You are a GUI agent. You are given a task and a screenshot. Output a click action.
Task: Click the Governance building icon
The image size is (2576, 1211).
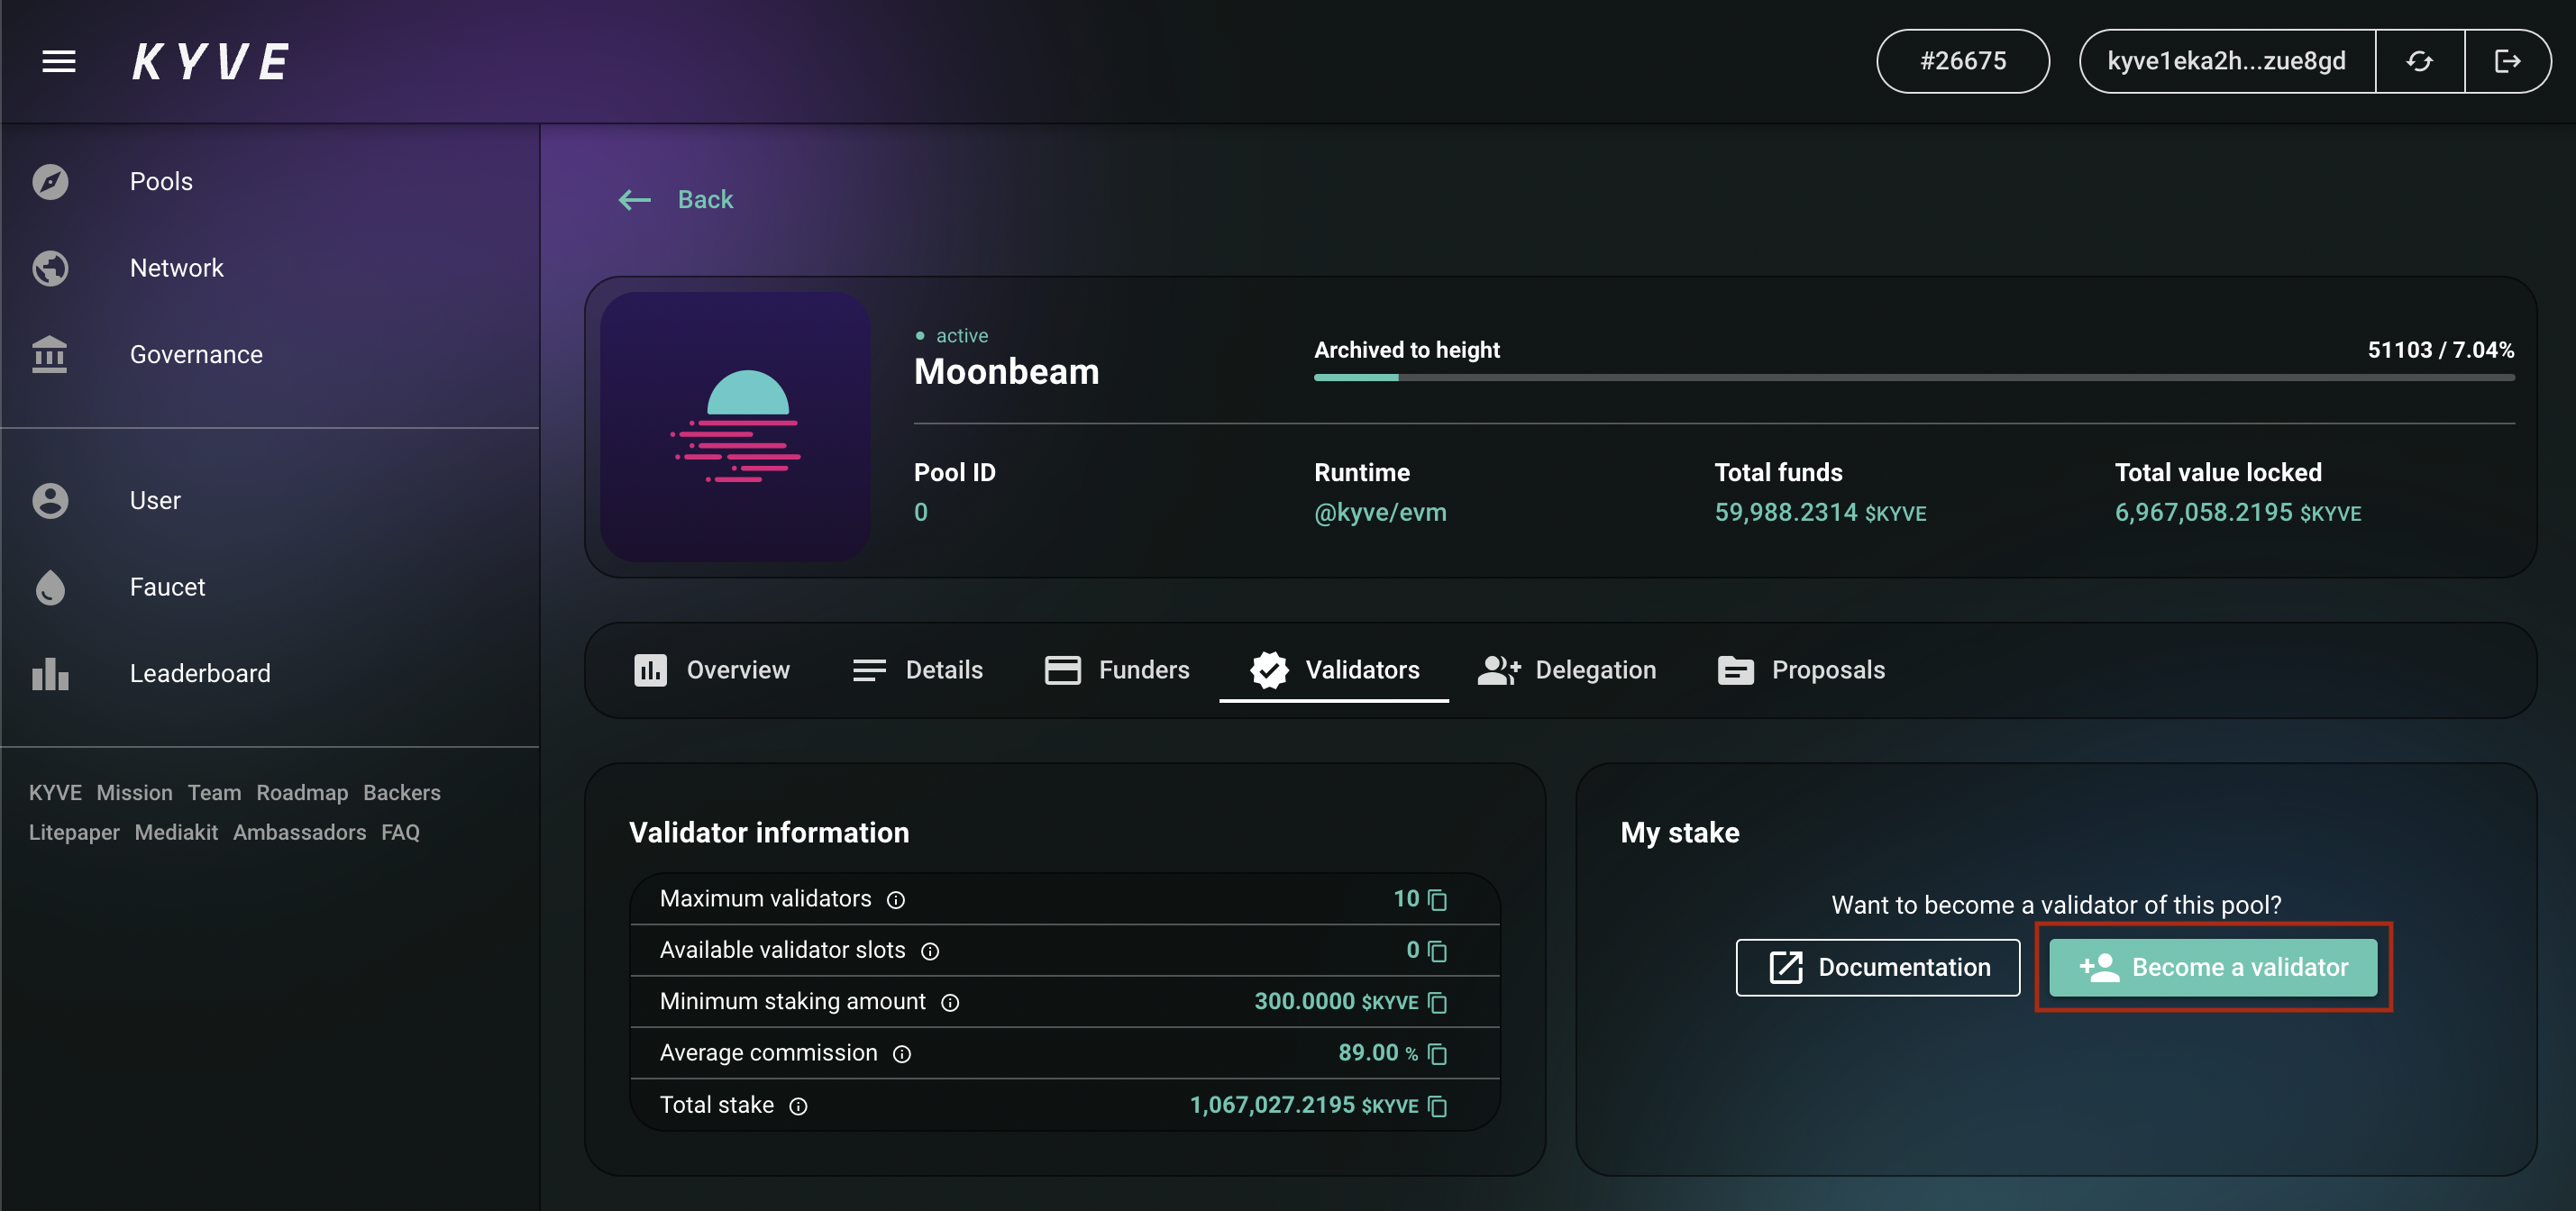point(49,354)
